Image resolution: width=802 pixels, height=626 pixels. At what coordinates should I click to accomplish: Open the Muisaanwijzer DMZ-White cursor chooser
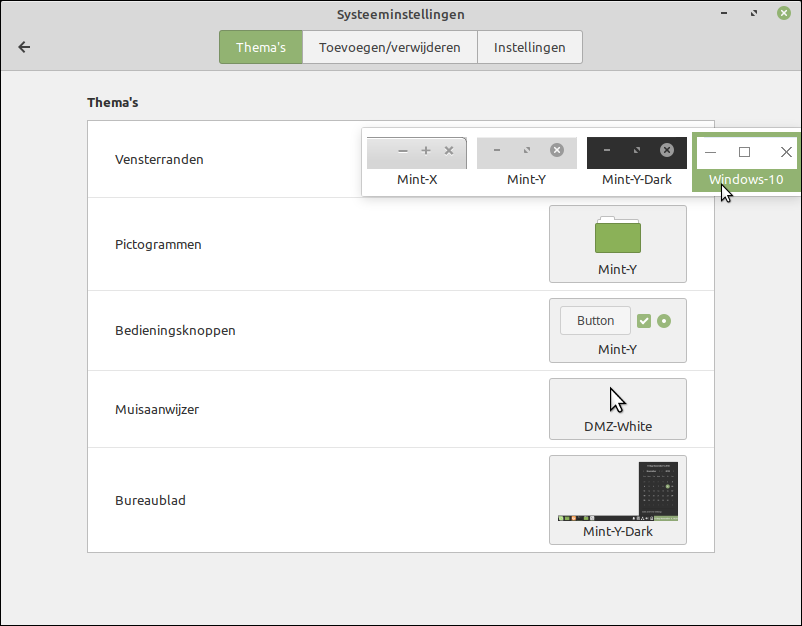coord(618,409)
